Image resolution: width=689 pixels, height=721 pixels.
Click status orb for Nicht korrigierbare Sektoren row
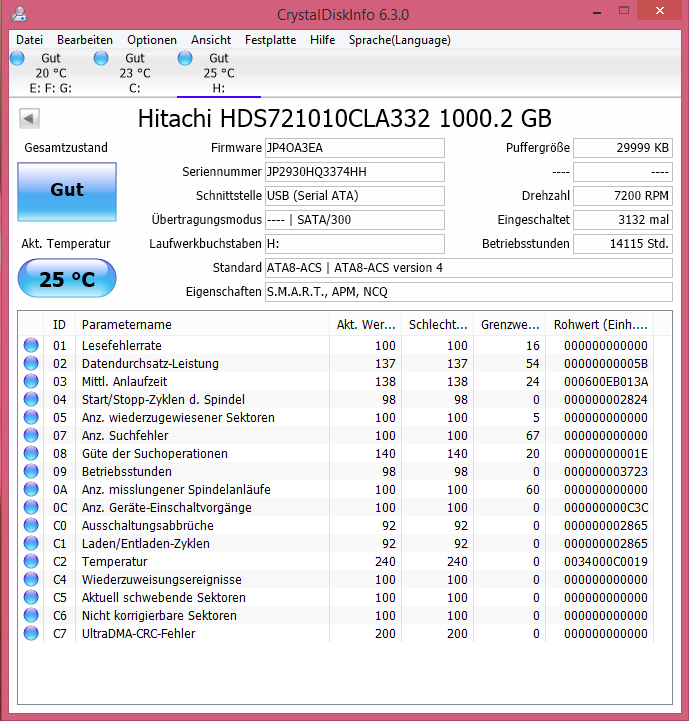tap(31, 615)
